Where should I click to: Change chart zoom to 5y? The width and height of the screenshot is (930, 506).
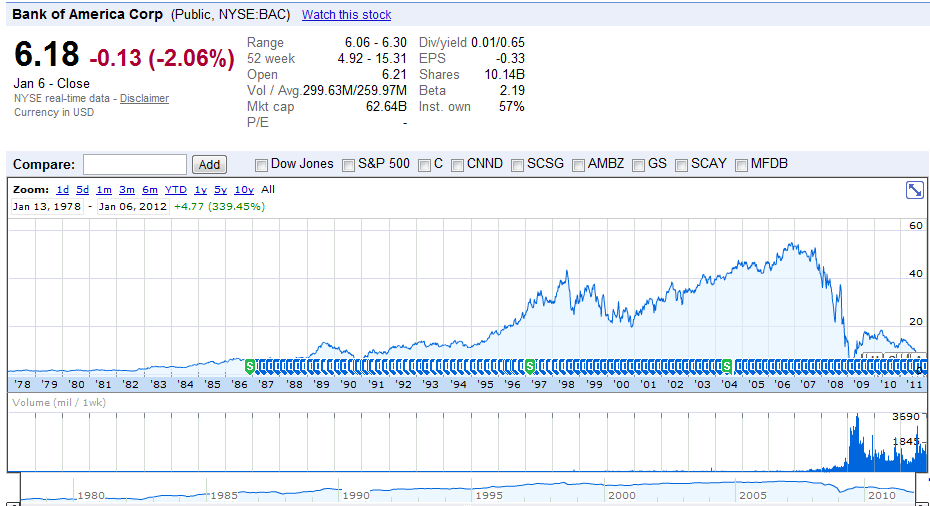(220, 190)
